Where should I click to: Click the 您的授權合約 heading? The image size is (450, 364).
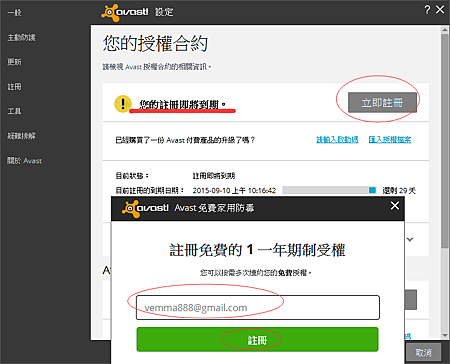tap(155, 43)
